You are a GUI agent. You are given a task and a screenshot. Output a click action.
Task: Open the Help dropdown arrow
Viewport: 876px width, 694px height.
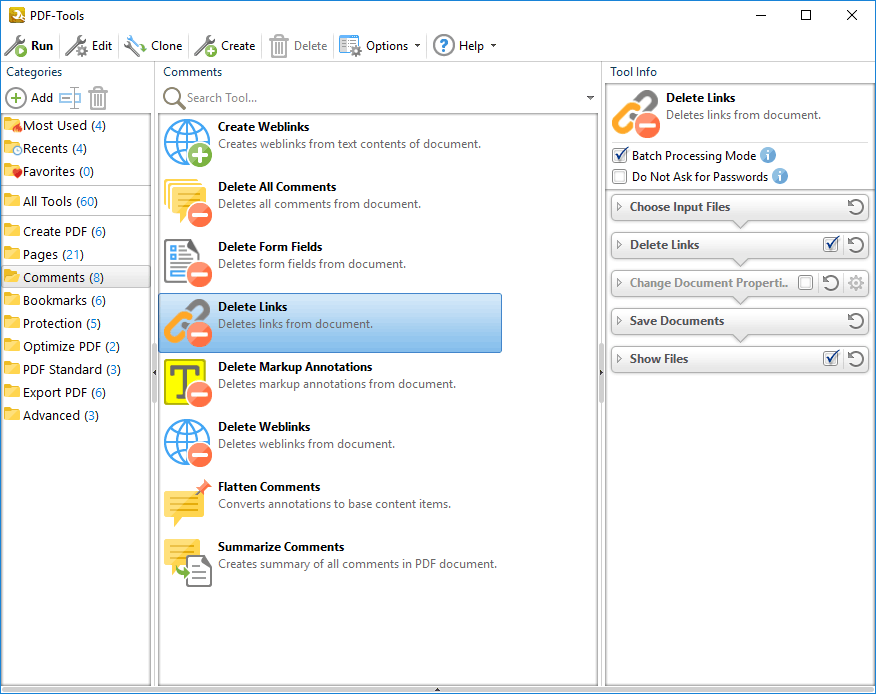(x=493, y=46)
